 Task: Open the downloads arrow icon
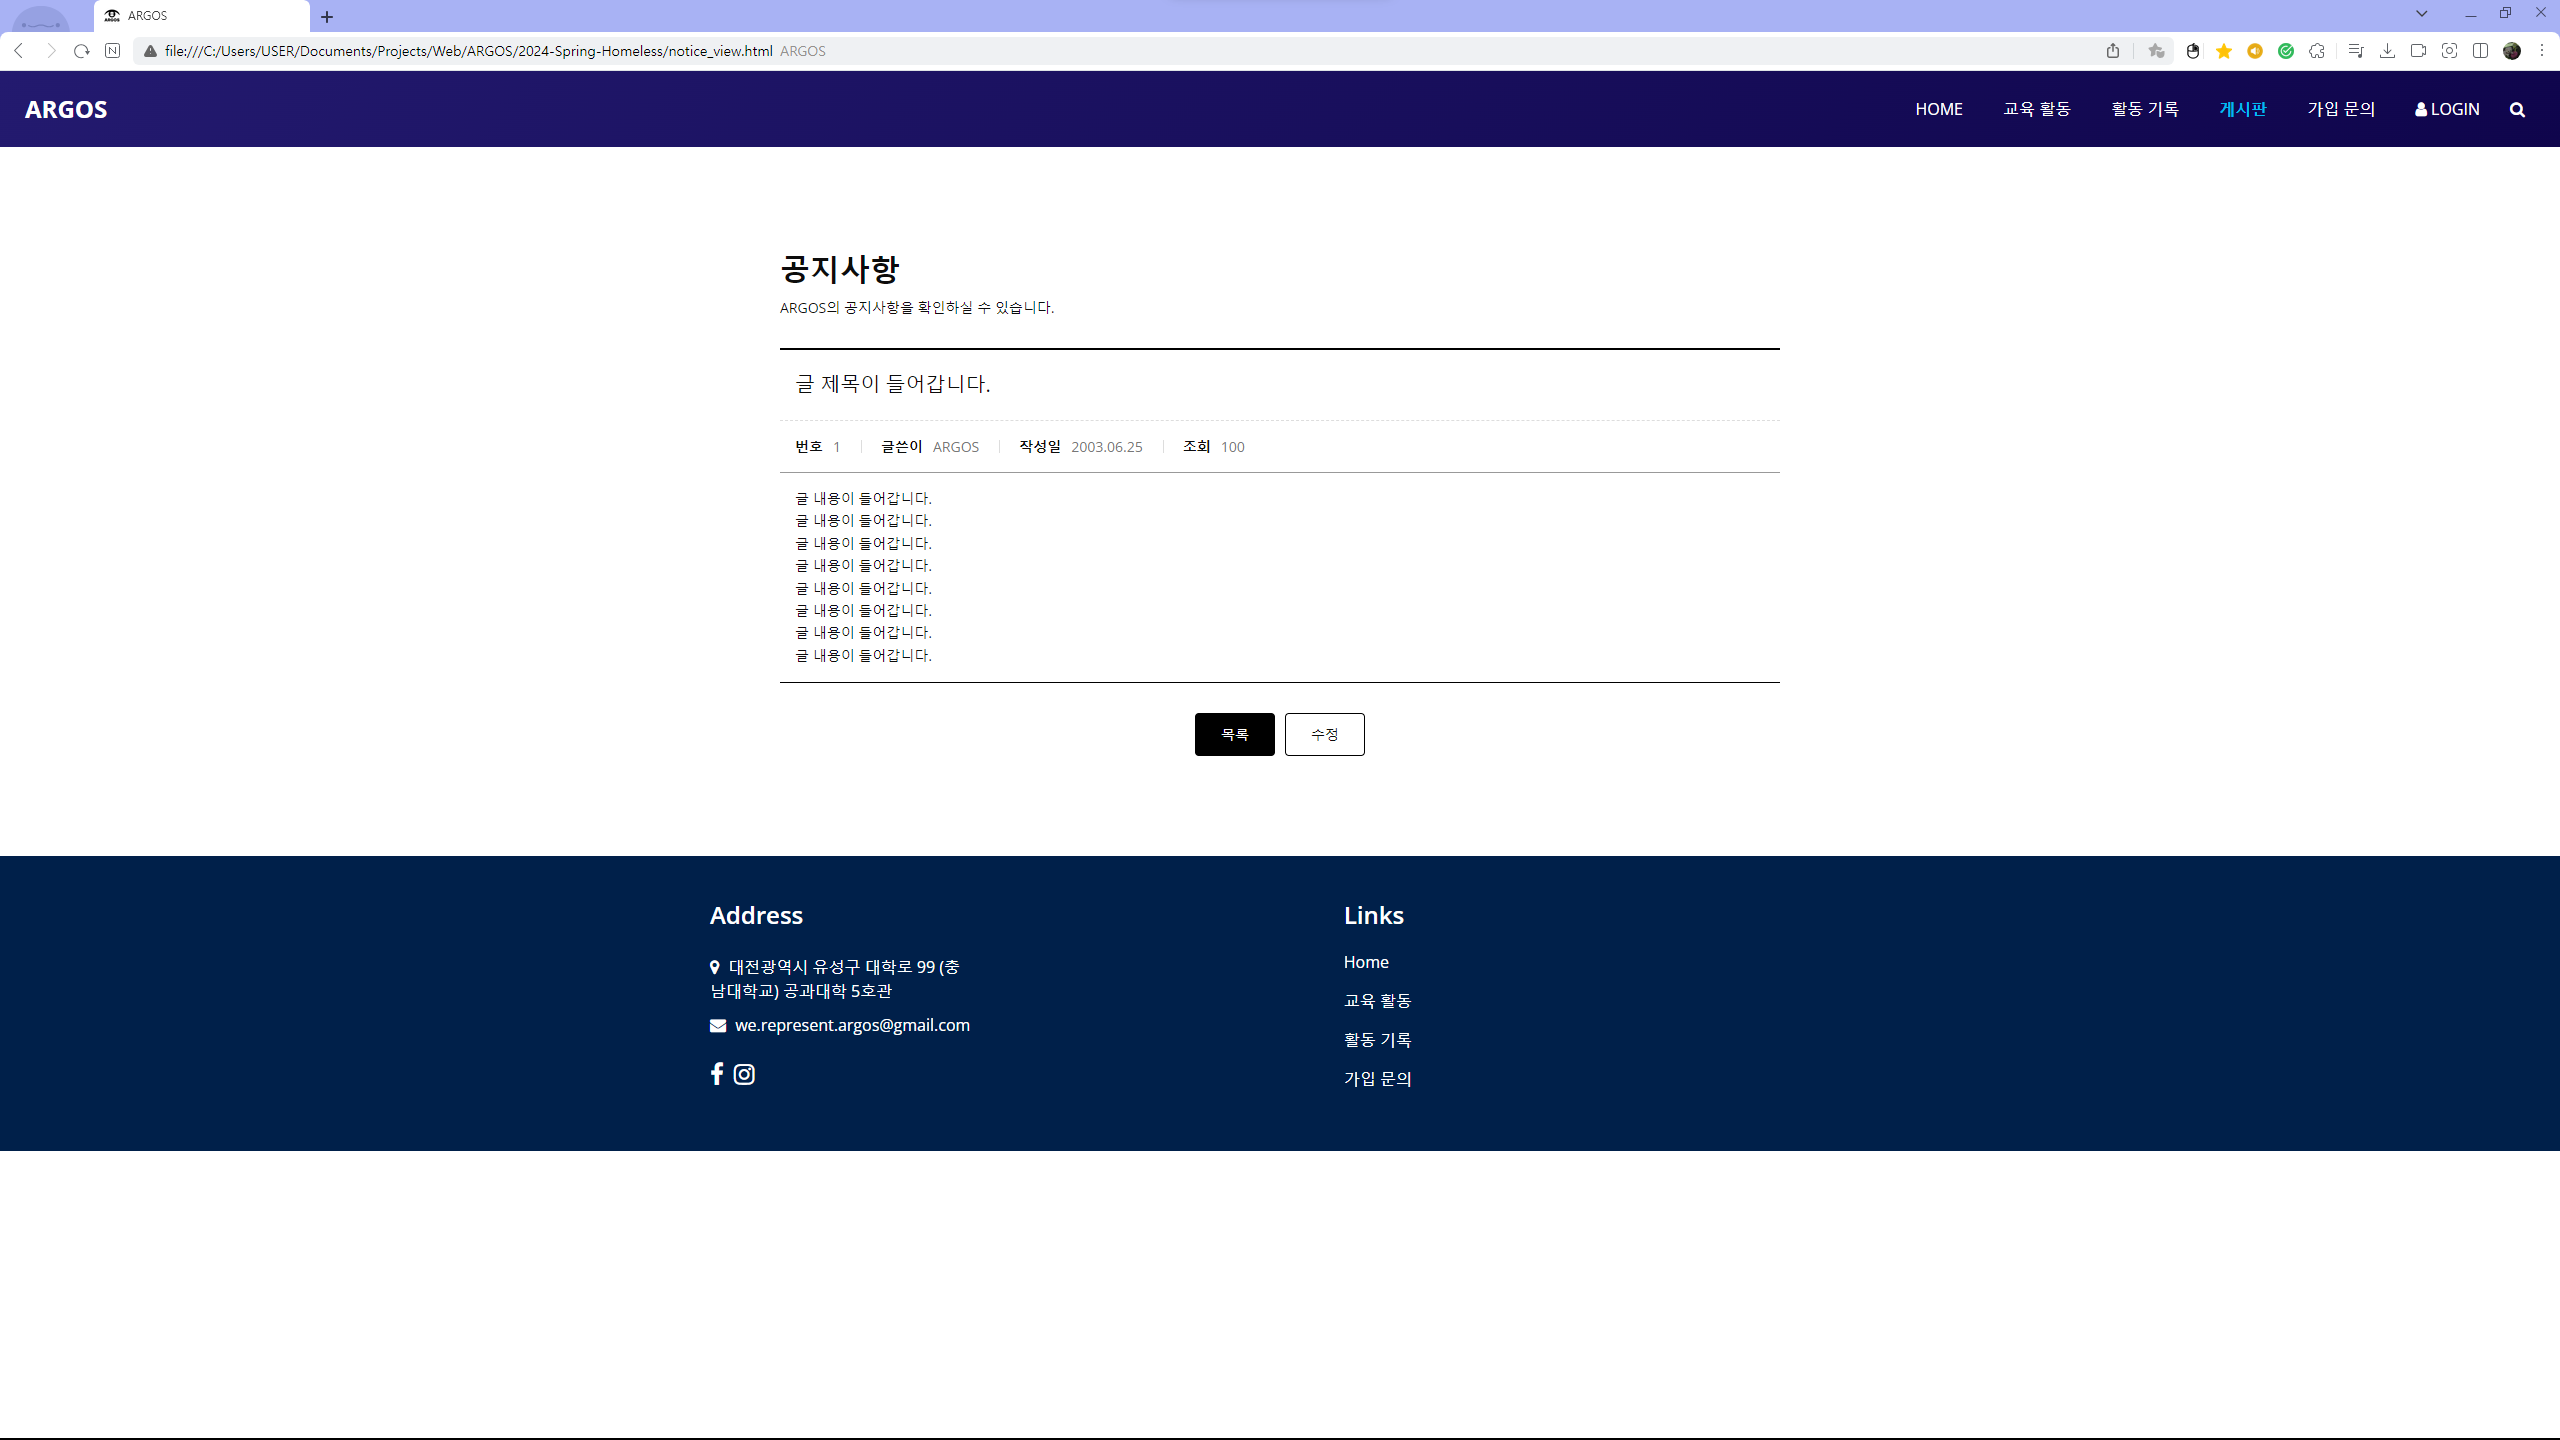pyautogui.click(x=2387, y=51)
